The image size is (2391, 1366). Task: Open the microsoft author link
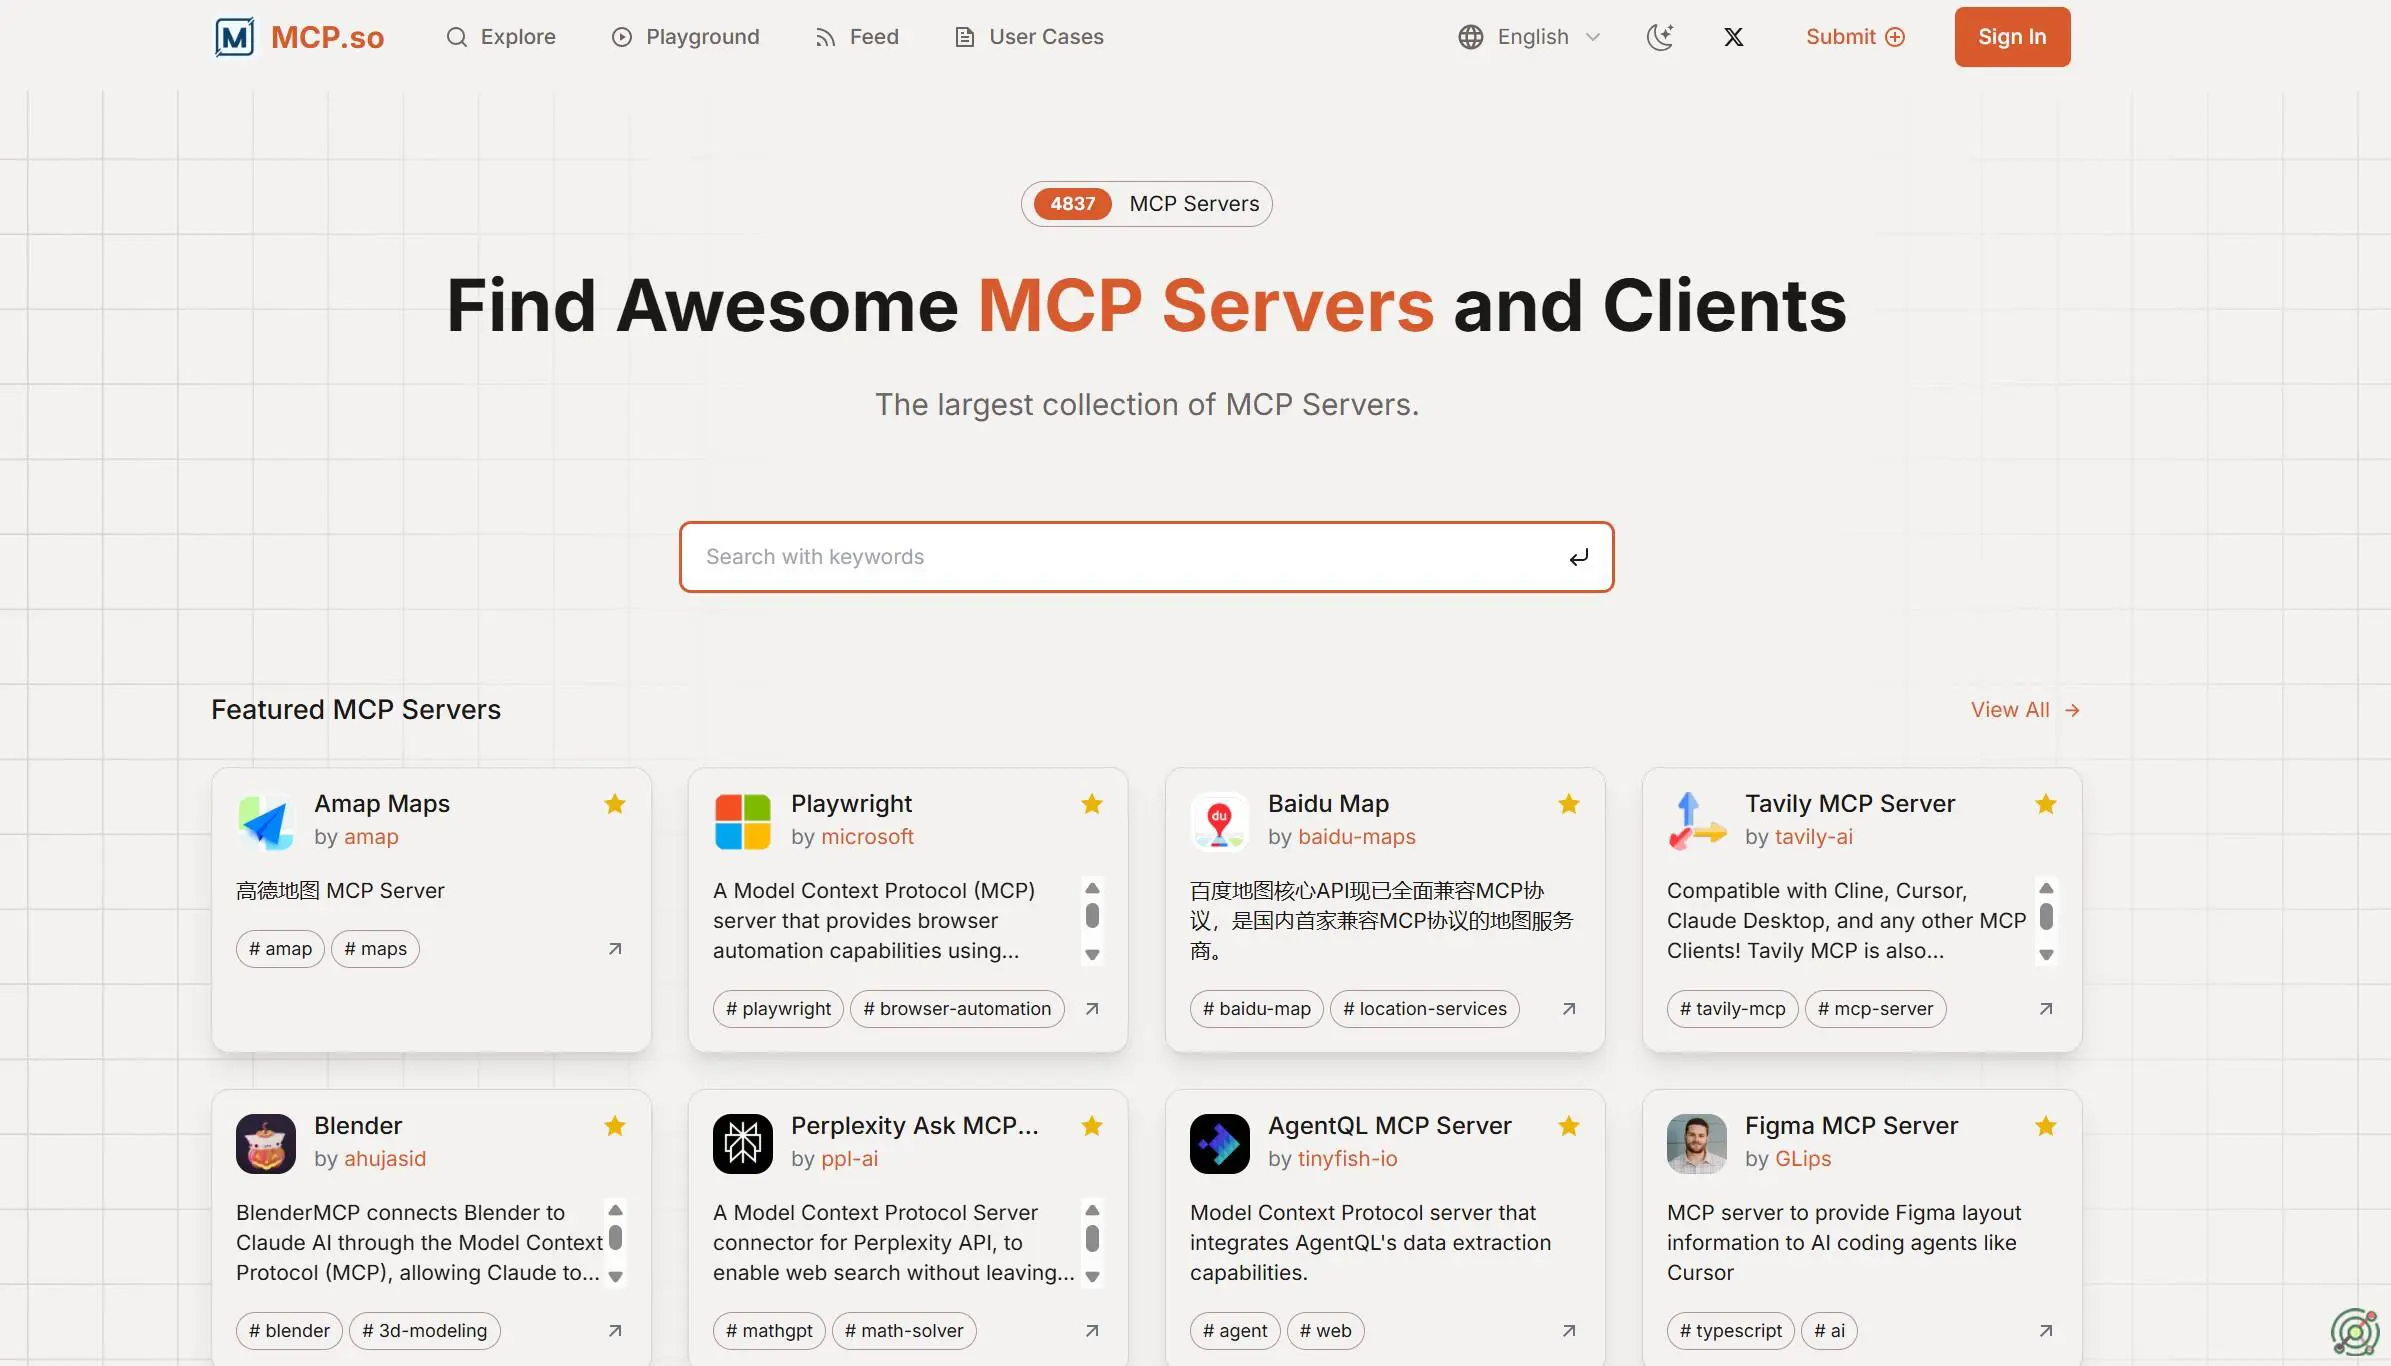(867, 837)
